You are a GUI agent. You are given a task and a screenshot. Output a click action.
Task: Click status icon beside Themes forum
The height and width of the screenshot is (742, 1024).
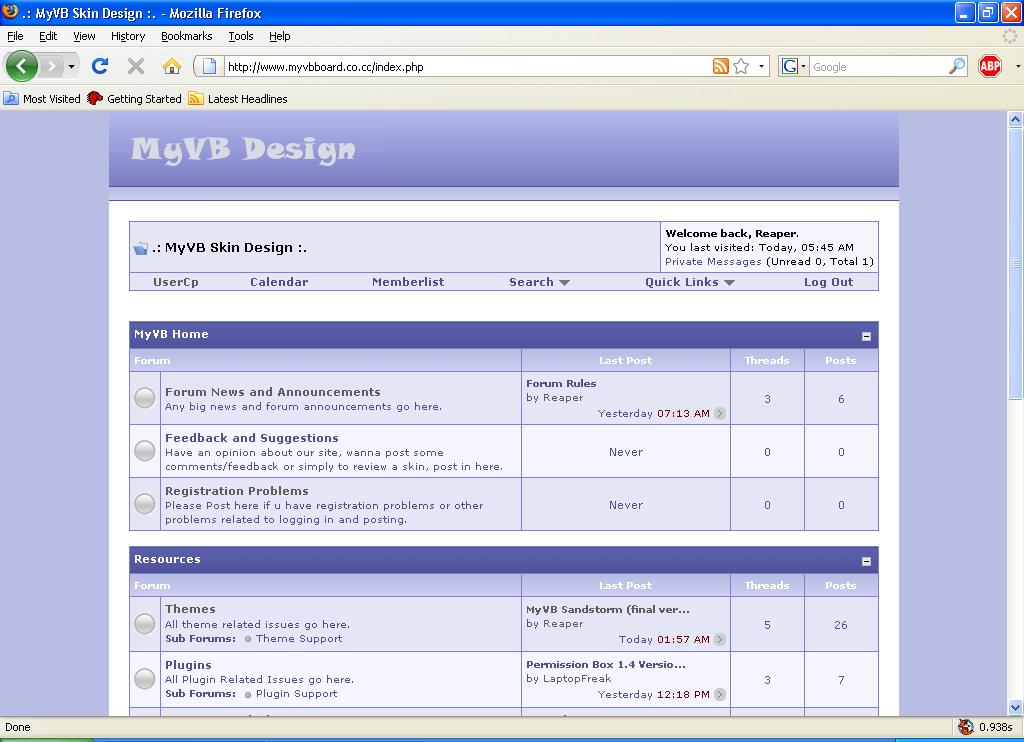pos(145,624)
